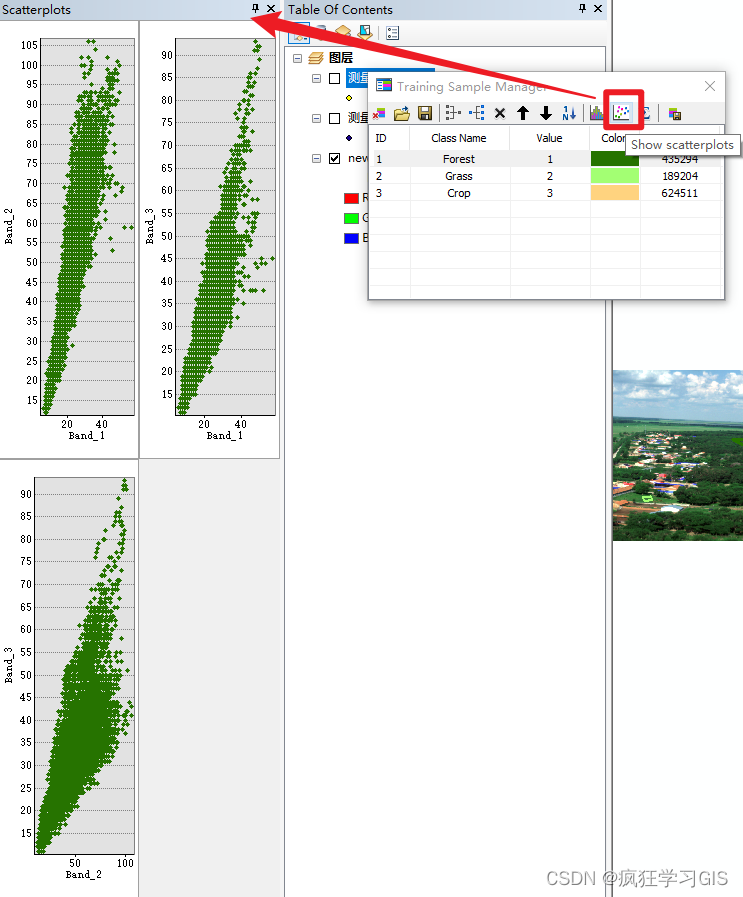
Task: Collapse the 图层 data frame node
Action: click(x=297, y=58)
